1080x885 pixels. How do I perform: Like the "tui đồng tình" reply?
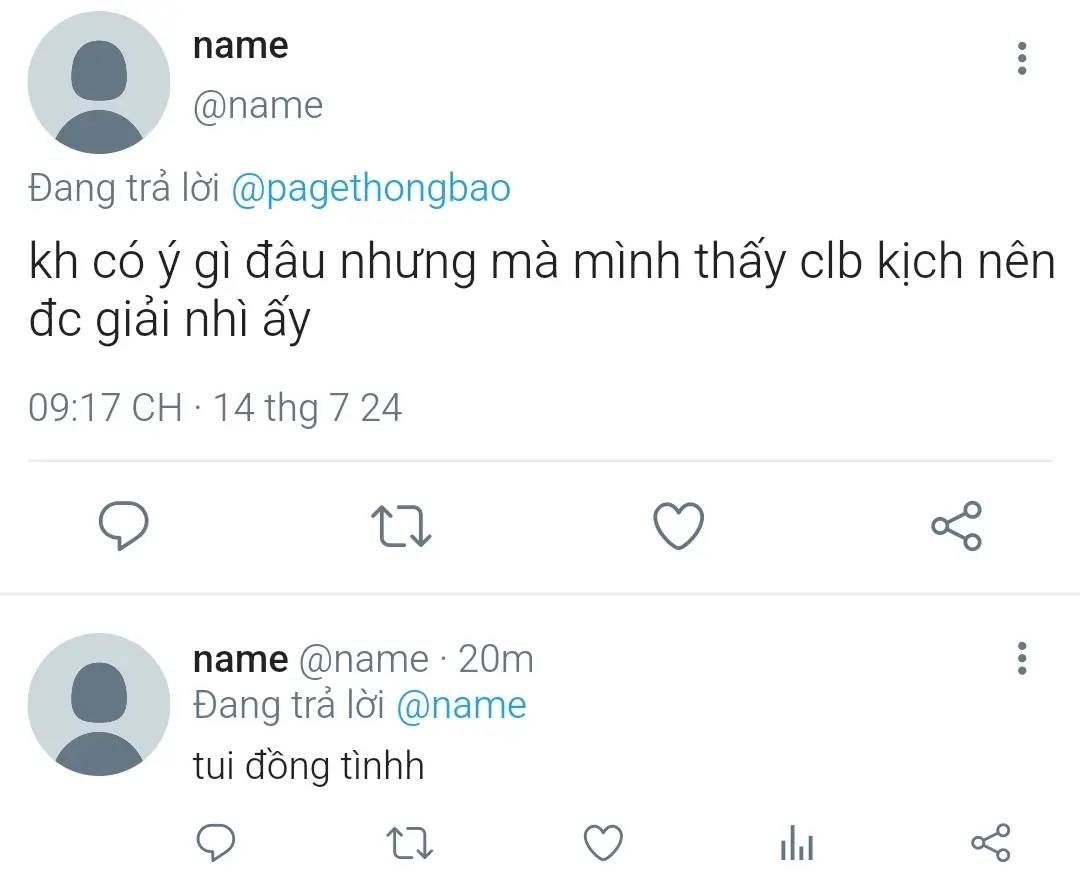[x=603, y=844]
